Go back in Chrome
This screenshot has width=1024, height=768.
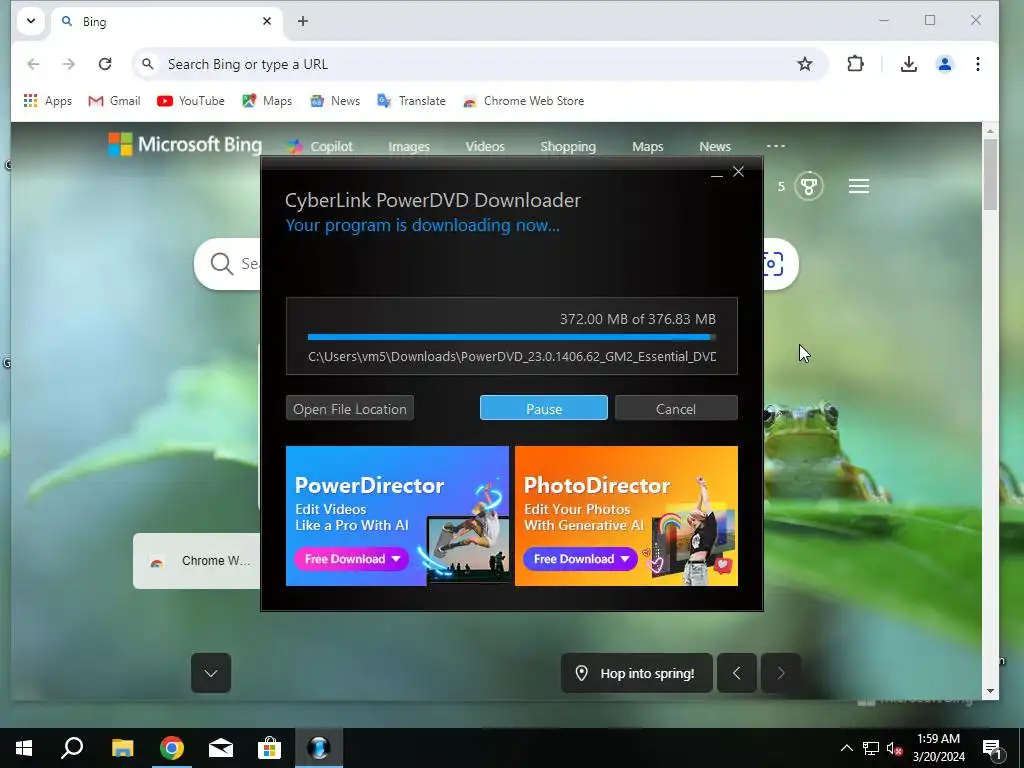tap(33, 64)
